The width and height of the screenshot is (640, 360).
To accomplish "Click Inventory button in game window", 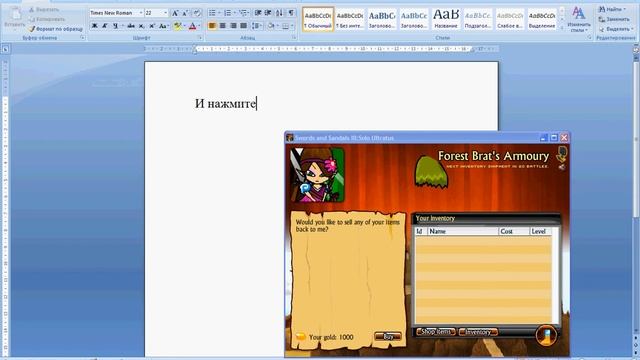I will 478,332.
